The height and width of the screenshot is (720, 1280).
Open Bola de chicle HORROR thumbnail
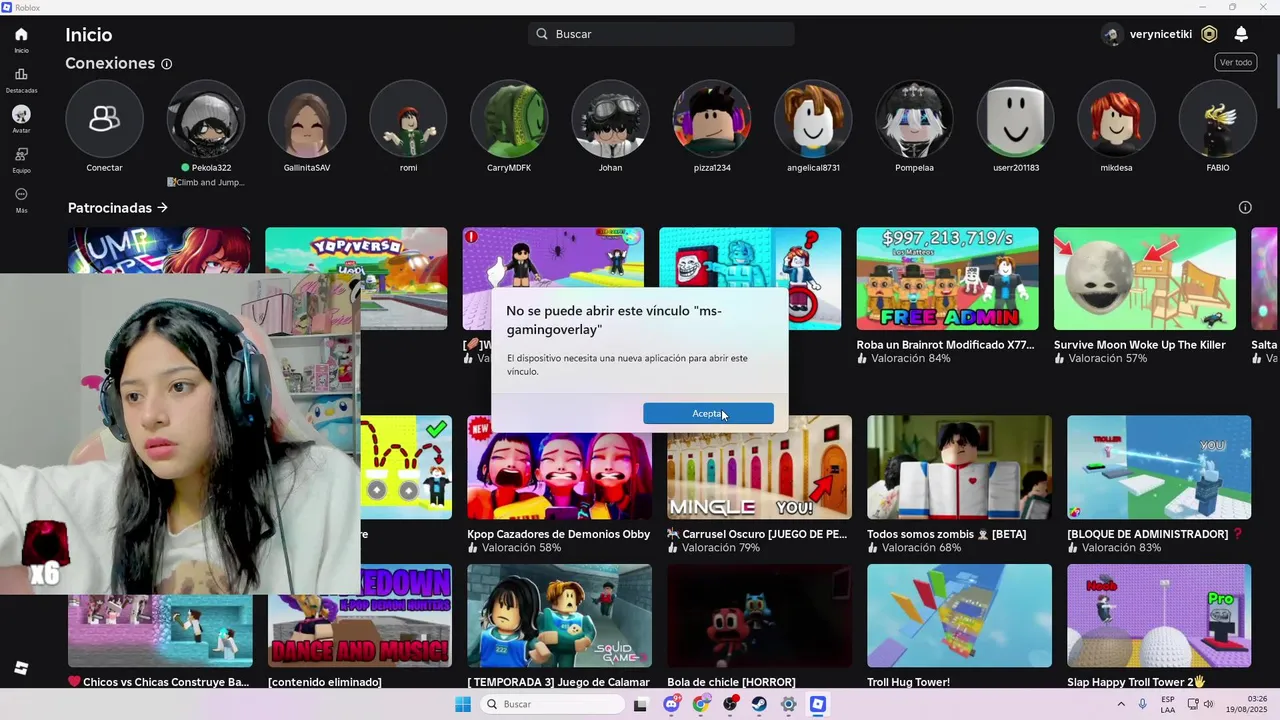tap(759, 616)
